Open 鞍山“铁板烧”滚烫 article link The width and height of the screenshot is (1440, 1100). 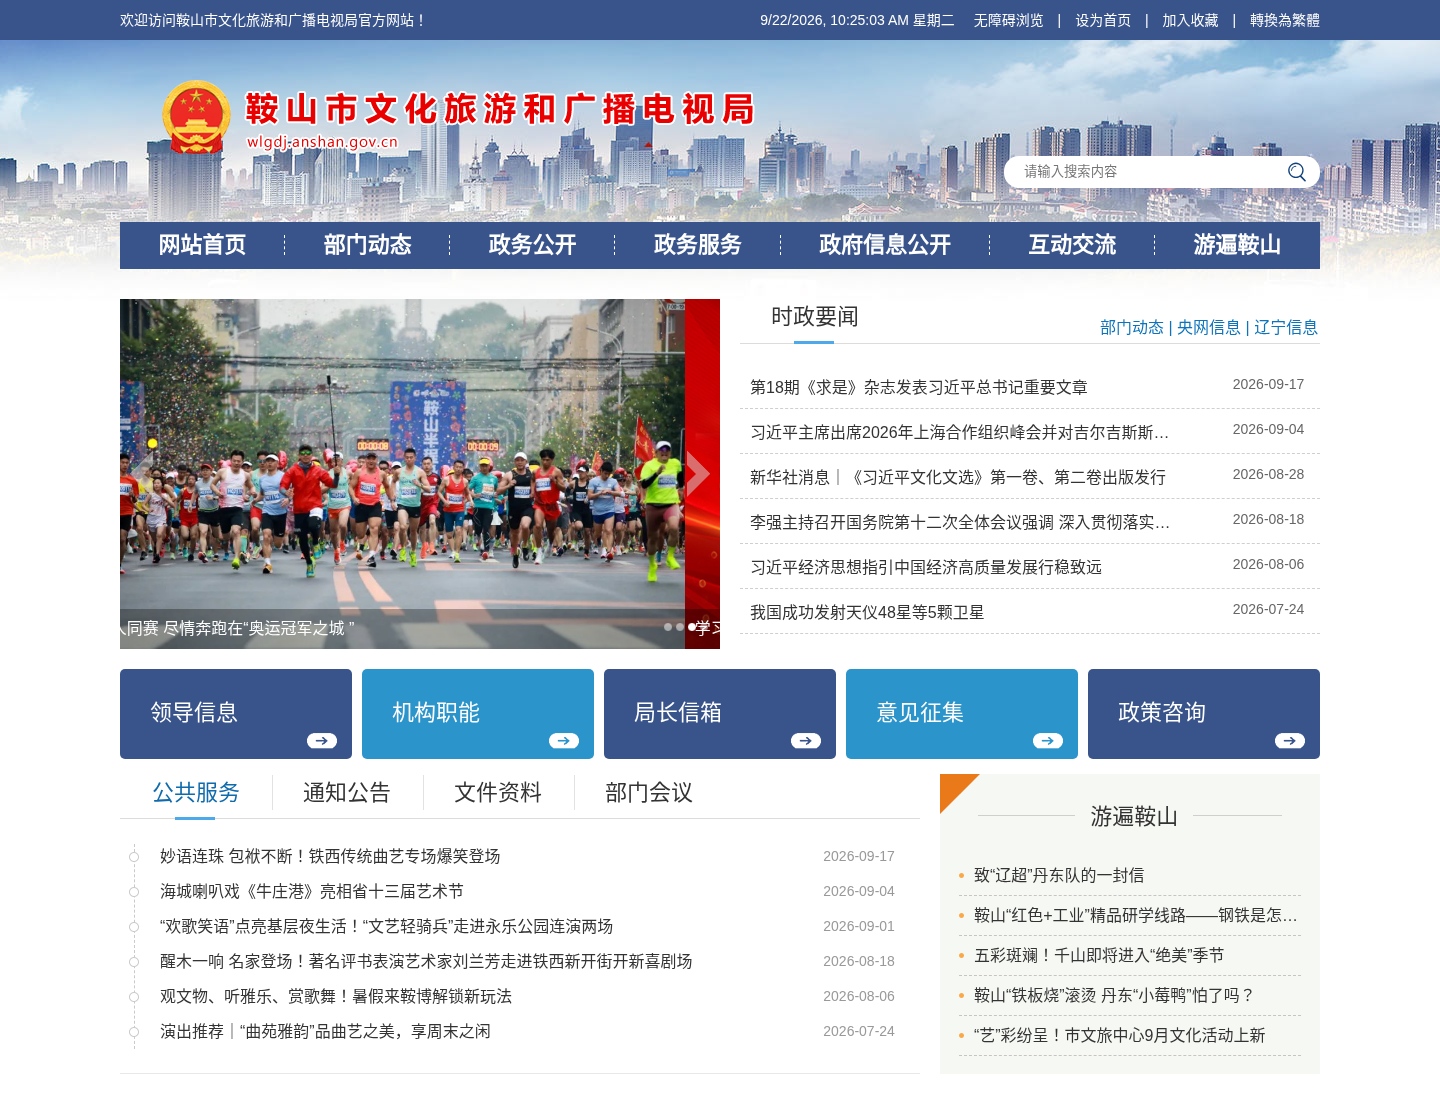1114,995
